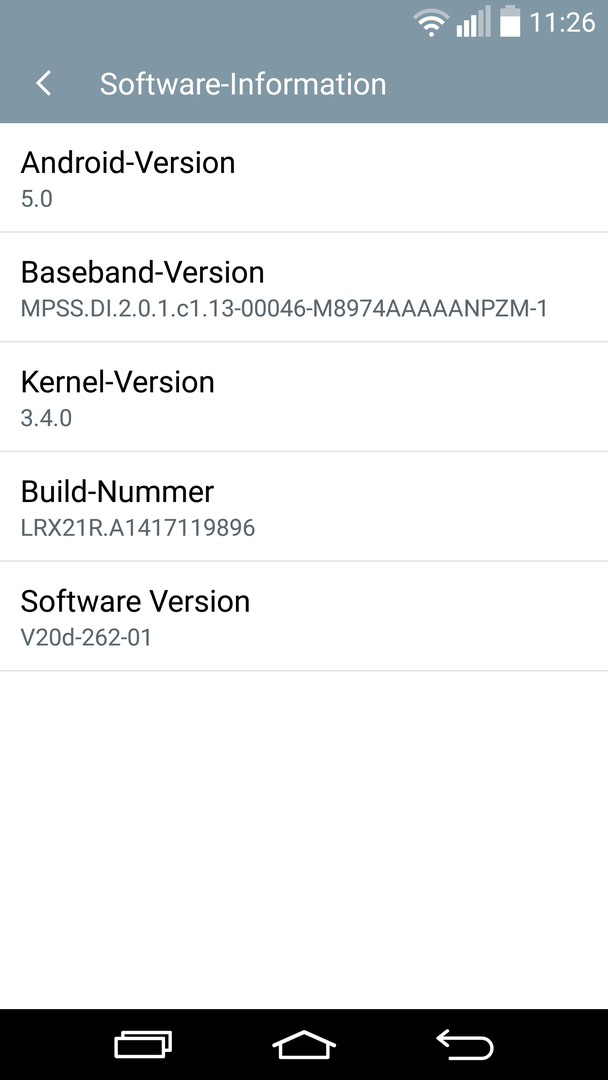The width and height of the screenshot is (608, 1080).
Task: Tap the 5.0 Android version value
Action: click(36, 199)
